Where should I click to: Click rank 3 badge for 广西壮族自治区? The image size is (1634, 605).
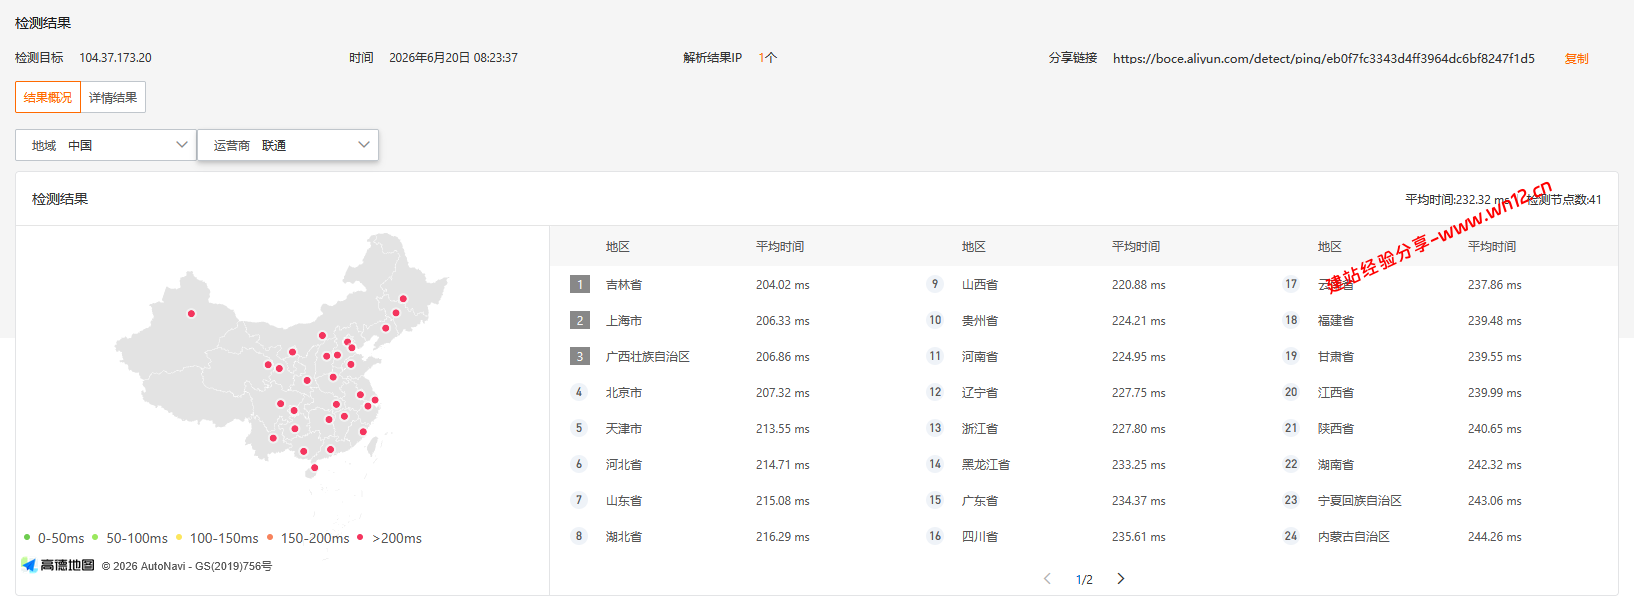580,356
